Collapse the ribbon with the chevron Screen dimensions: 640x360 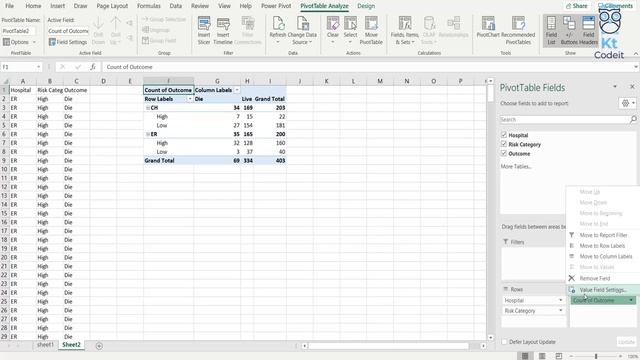636,54
